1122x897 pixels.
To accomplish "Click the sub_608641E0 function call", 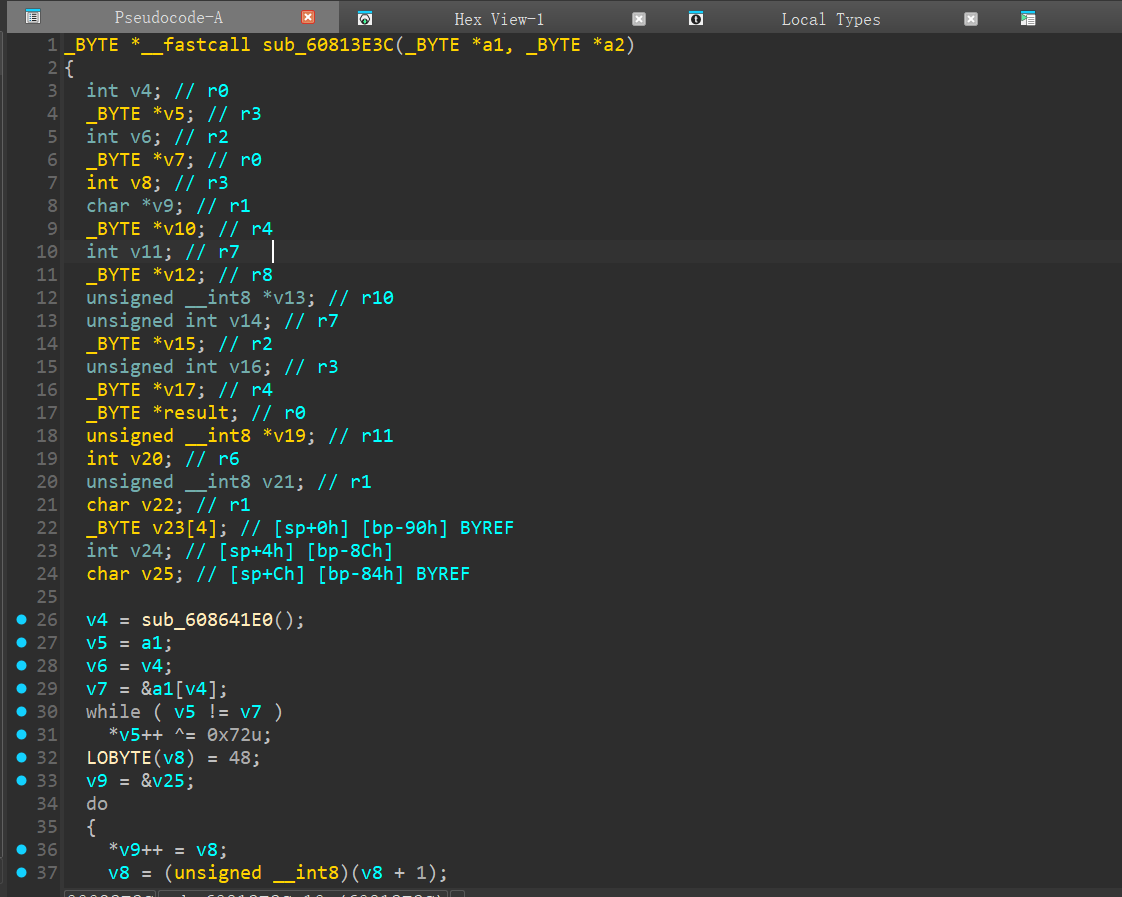I will click(207, 620).
